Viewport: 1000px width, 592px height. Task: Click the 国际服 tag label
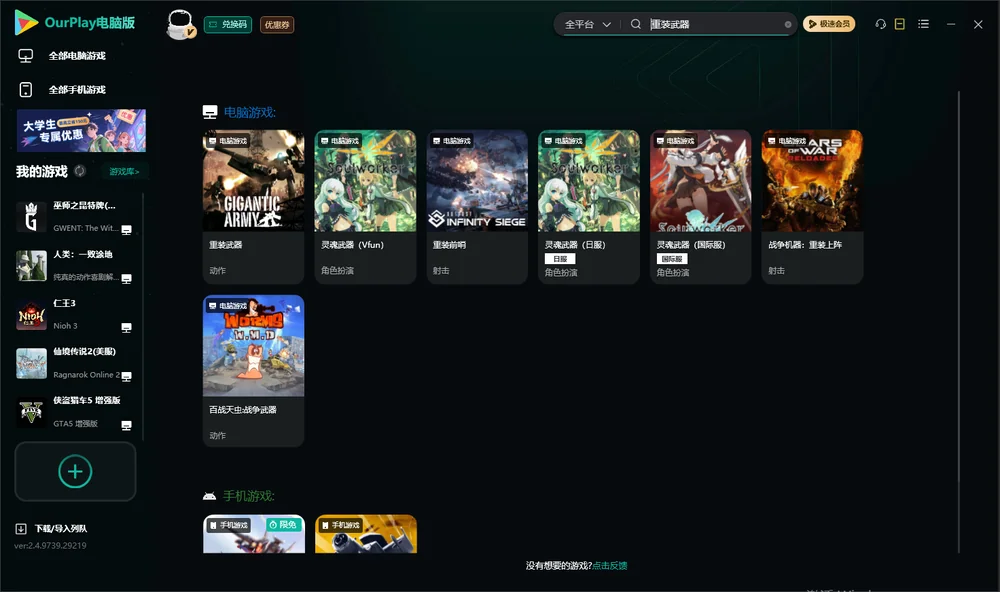click(672, 258)
